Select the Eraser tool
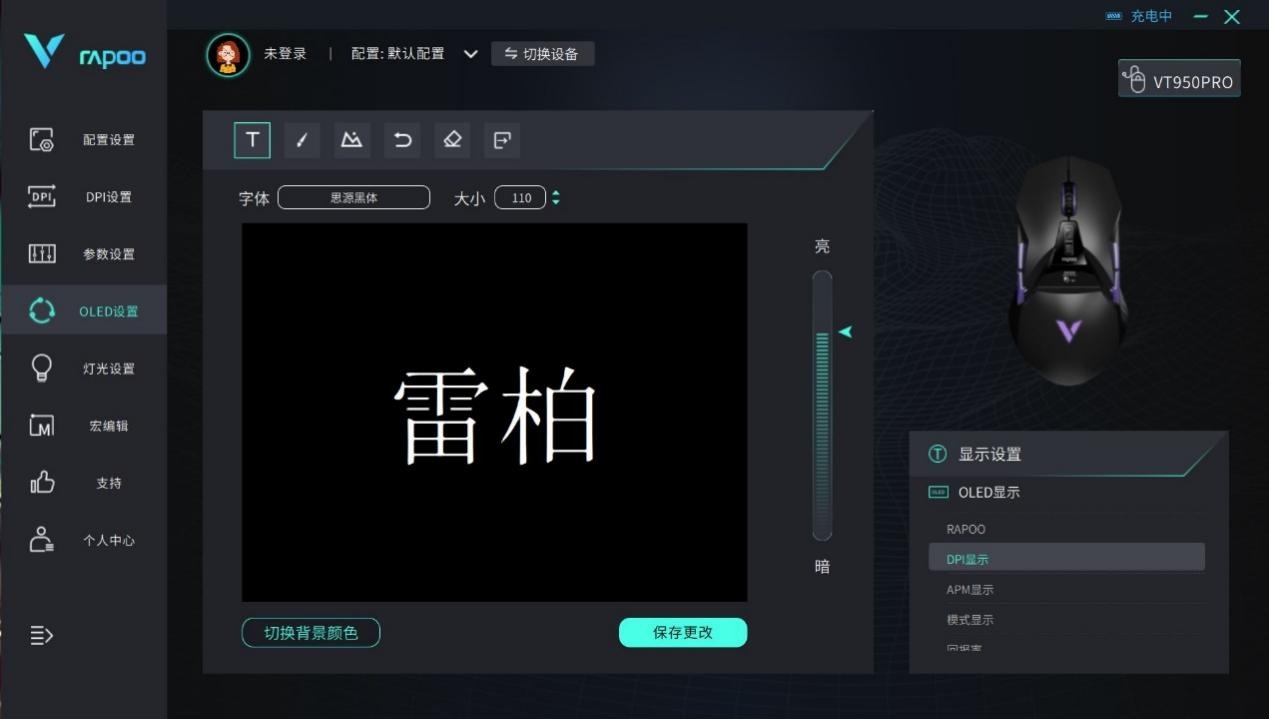This screenshot has width=1269, height=719. click(x=452, y=140)
